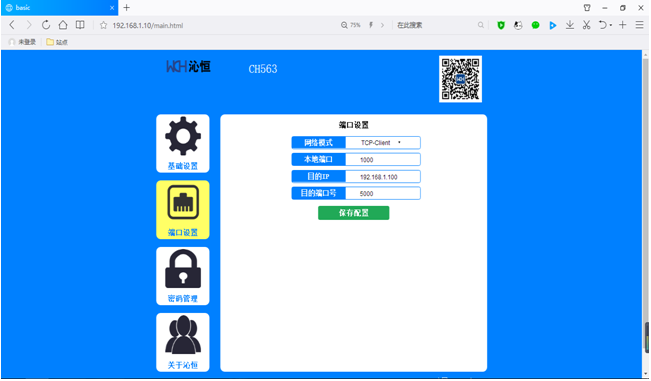651x381 pixels.
Task: Go back in the browser
Action: tap(12, 25)
